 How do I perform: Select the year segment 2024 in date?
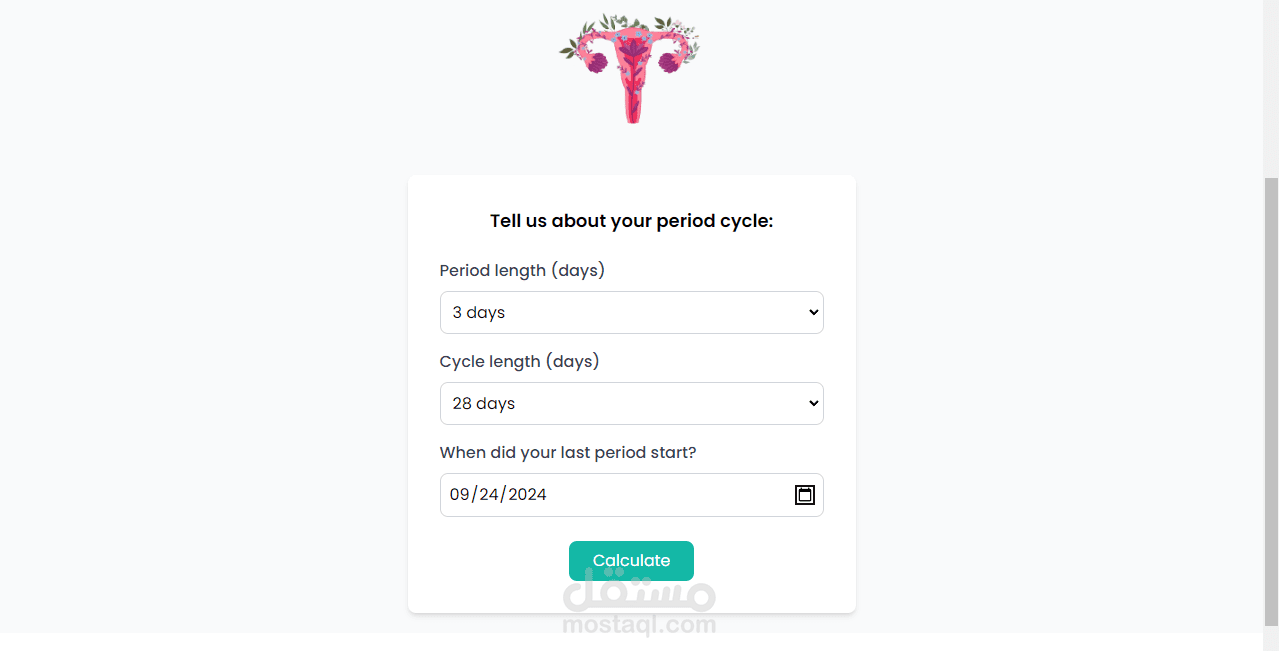(527, 495)
